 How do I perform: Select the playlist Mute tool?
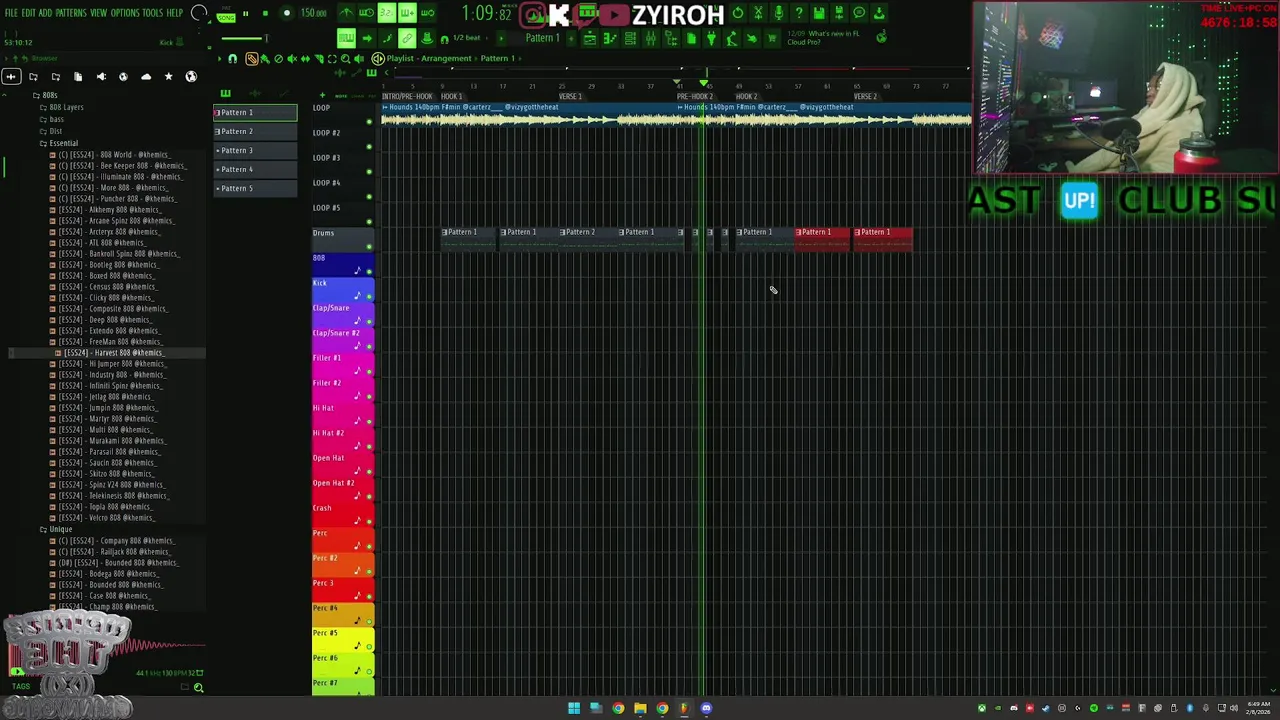click(x=292, y=58)
